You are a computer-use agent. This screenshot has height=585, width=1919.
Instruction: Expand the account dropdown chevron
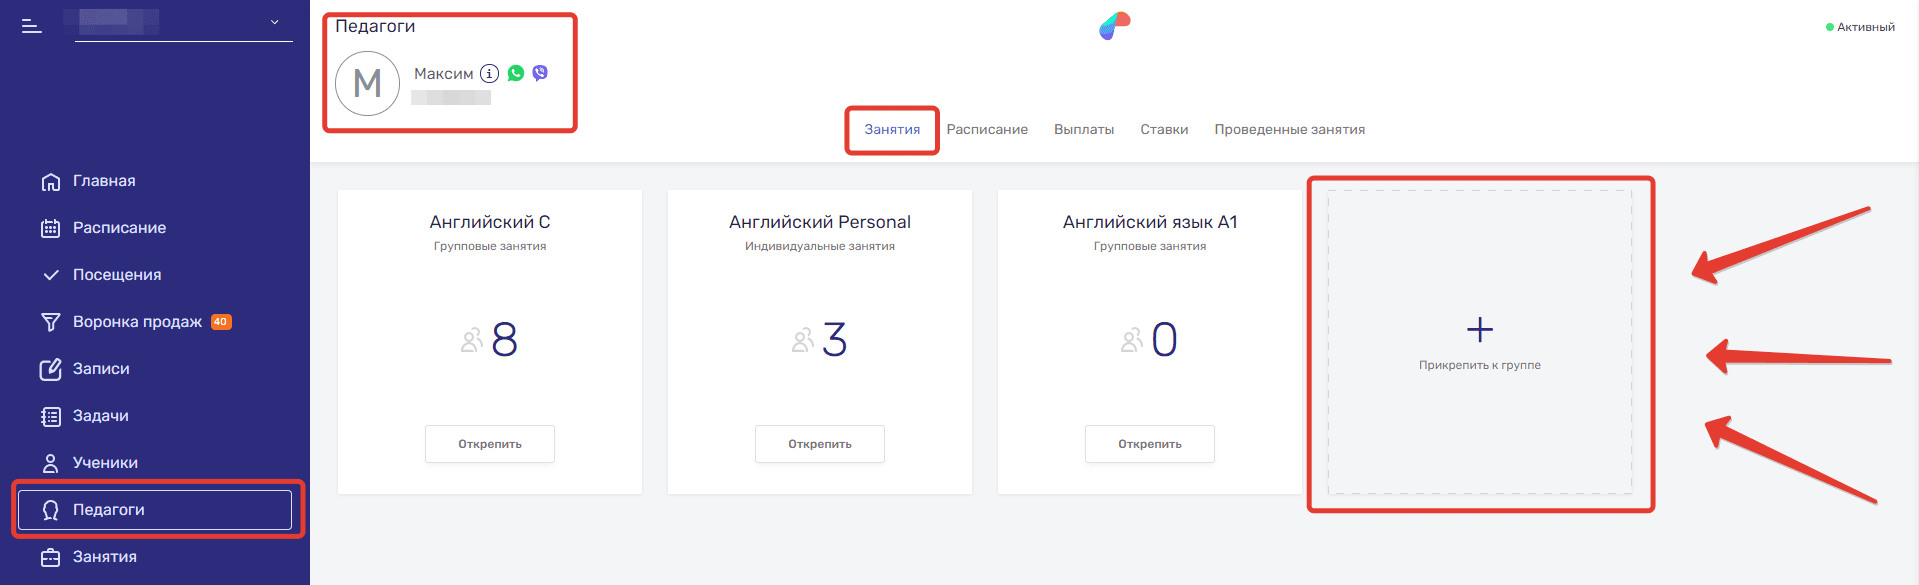(275, 22)
